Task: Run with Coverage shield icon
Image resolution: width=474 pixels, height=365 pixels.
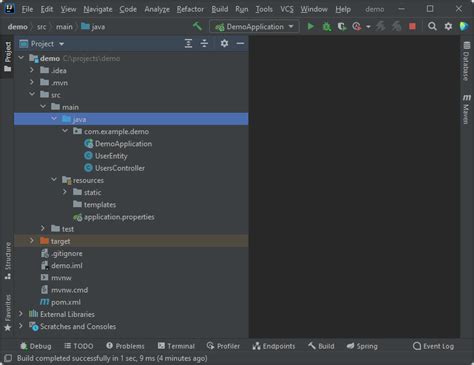Action: (x=342, y=27)
